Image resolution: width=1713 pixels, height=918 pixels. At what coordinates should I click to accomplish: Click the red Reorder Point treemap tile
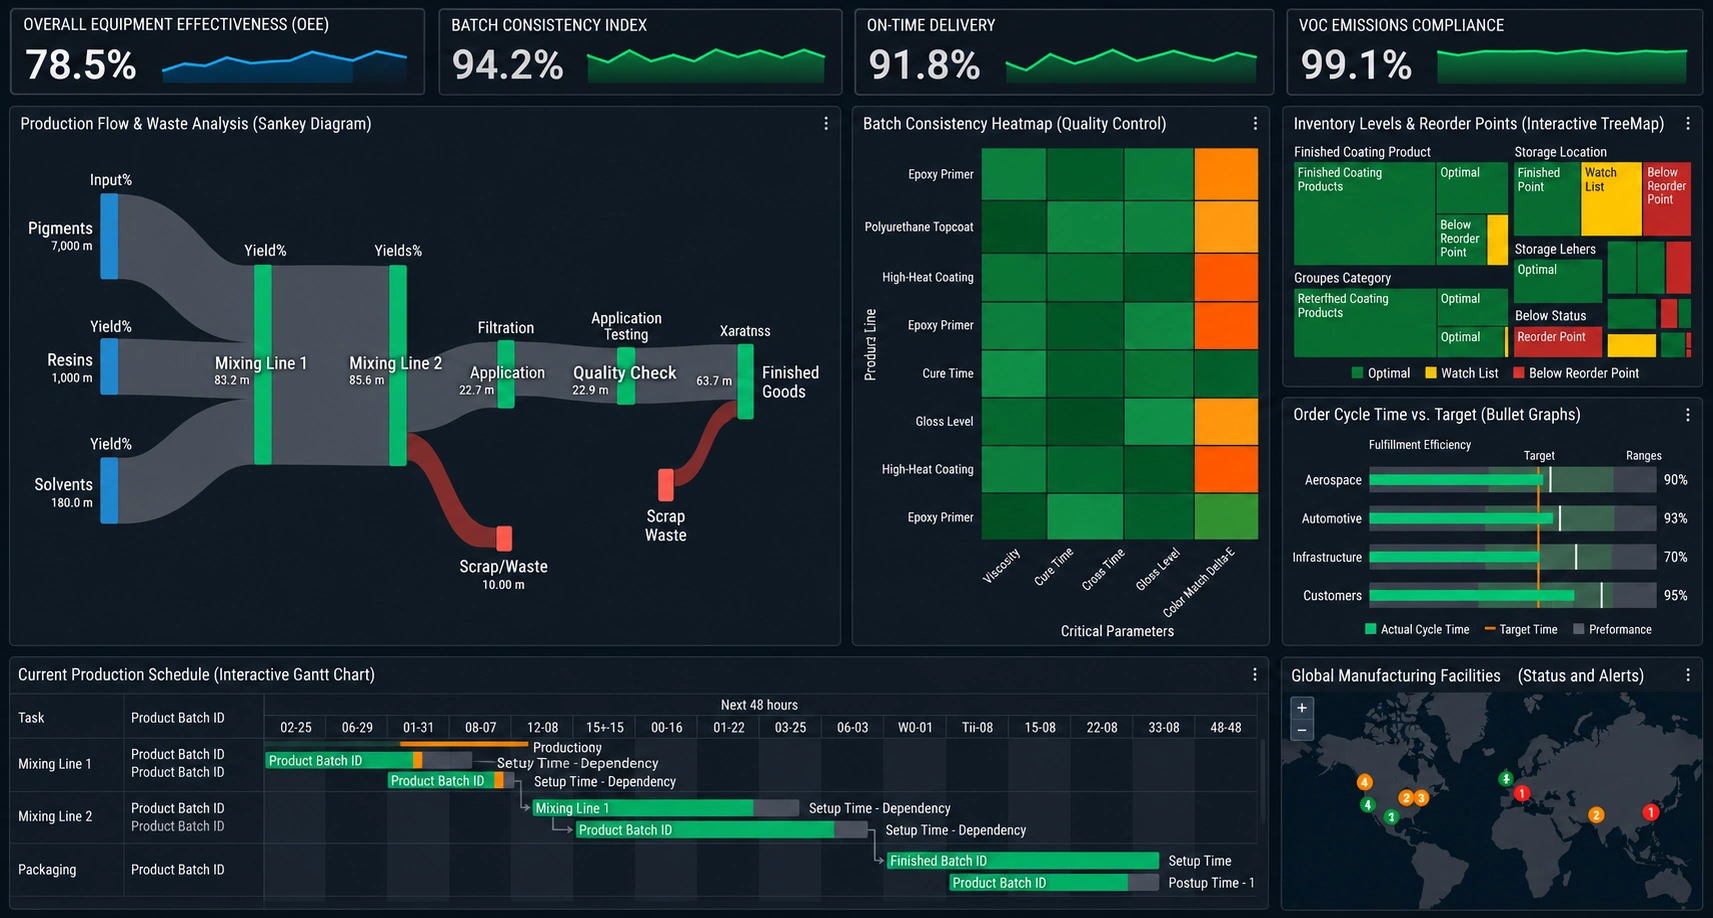point(1557,342)
